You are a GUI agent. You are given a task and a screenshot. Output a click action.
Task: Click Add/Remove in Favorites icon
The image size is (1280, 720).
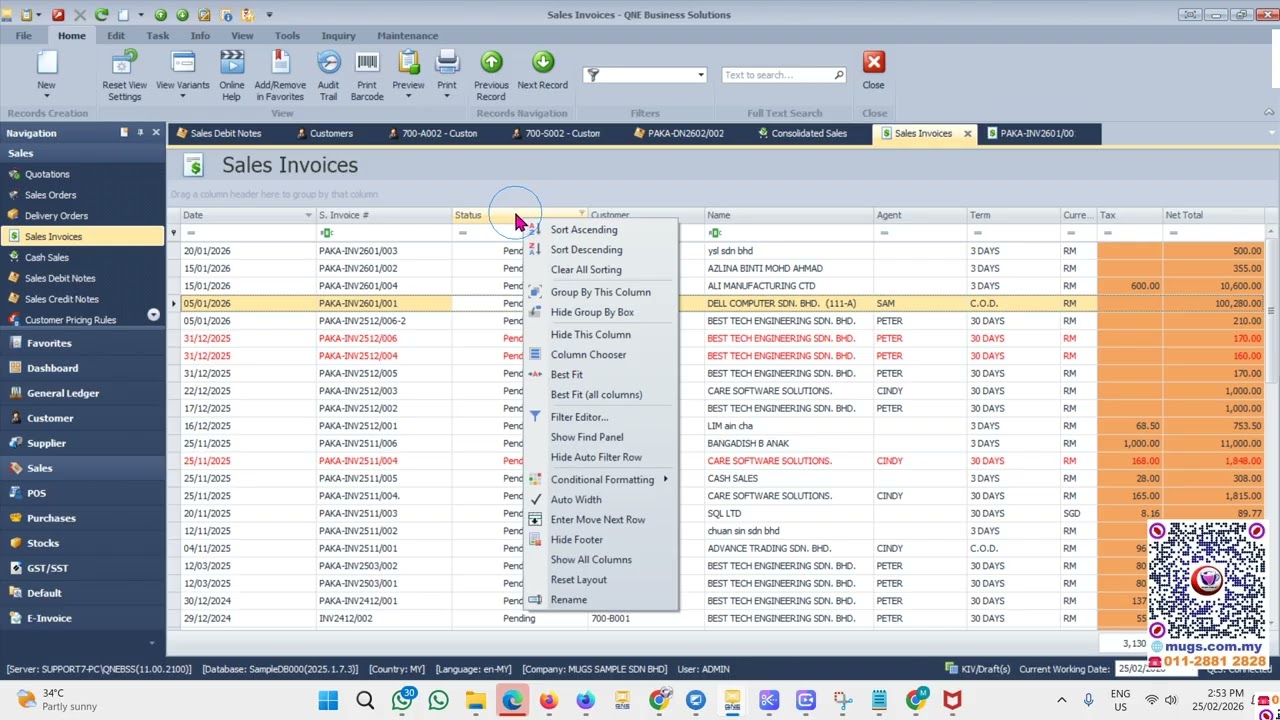pyautogui.click(x=280, y=63)
